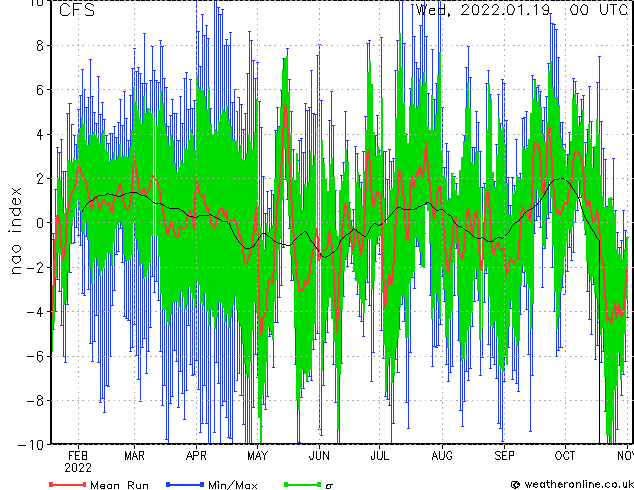The image size is (634, 490).
Task: Click the AUG month axis label
Action: (x=442, y=456)
